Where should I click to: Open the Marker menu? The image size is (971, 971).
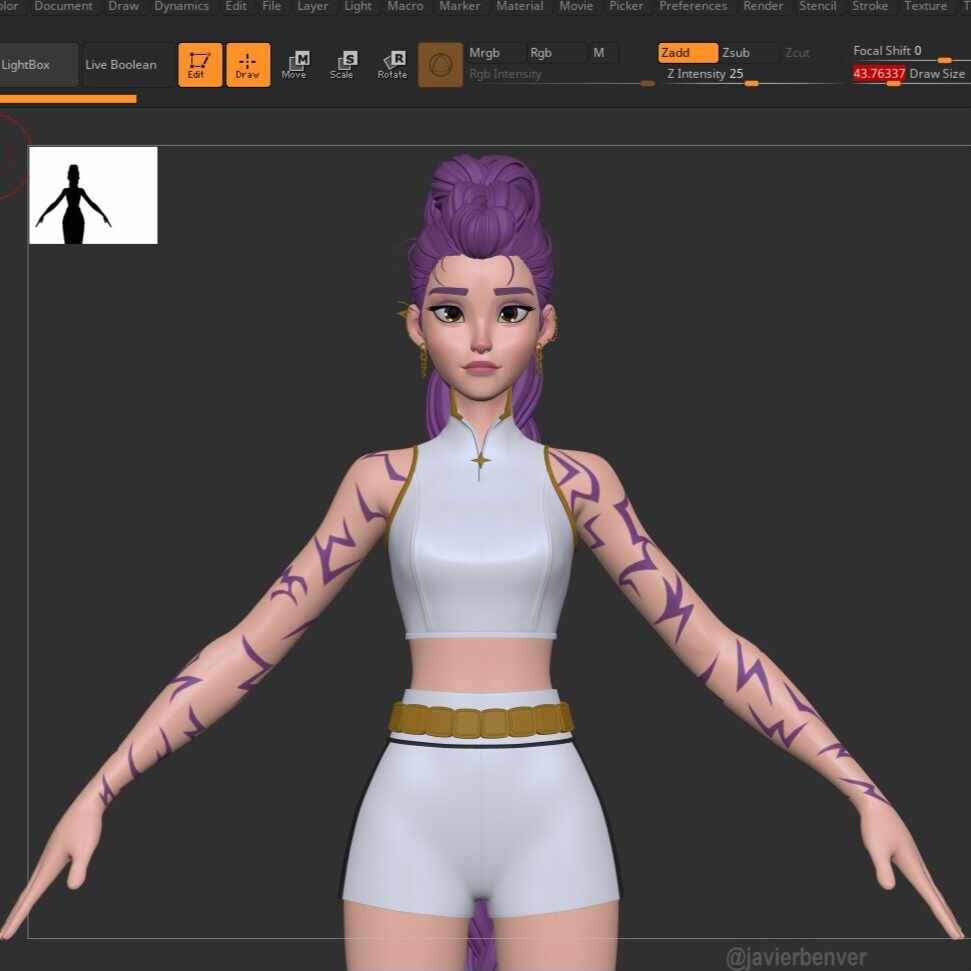click(459, 6)
